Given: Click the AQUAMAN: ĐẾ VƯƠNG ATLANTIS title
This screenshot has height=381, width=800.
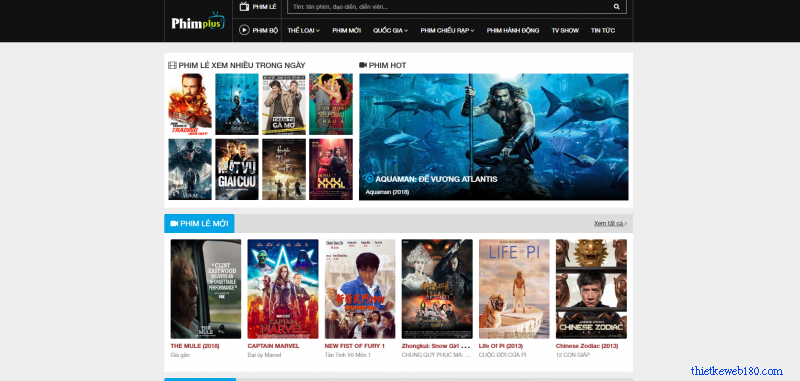Looking at the screenshot, I should (436, 179).
